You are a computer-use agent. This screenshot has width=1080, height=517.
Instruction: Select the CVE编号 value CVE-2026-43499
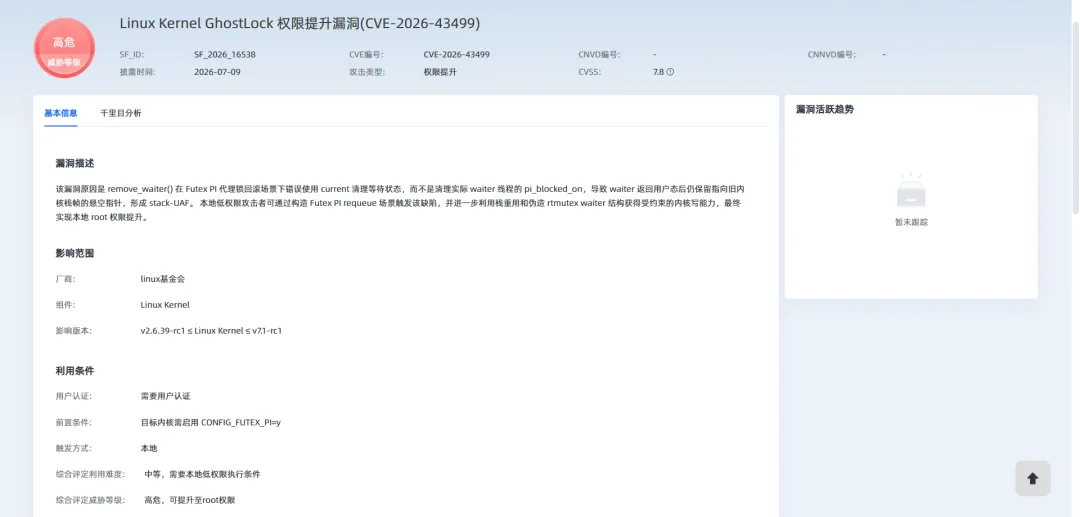tap(457, 54)
